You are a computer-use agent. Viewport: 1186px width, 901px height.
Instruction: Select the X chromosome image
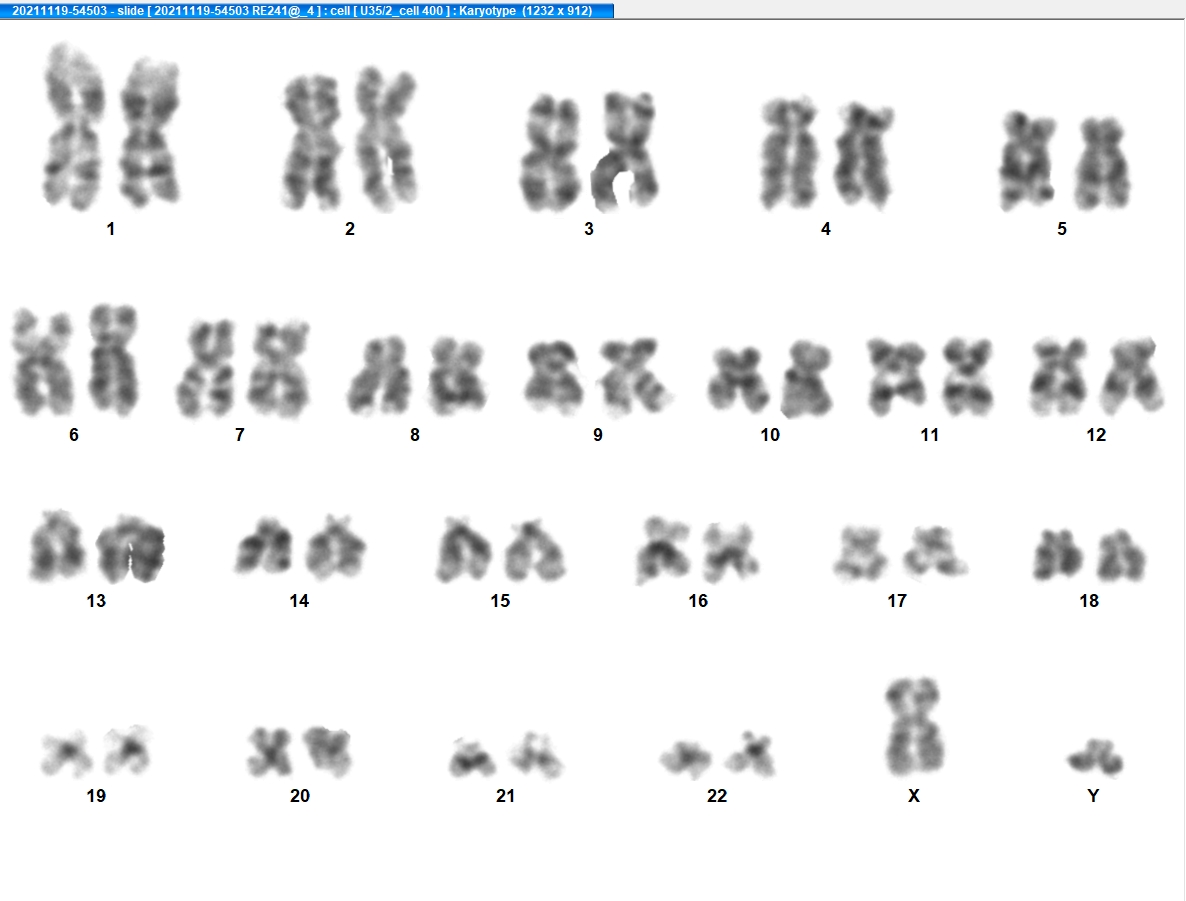[914, 727]
